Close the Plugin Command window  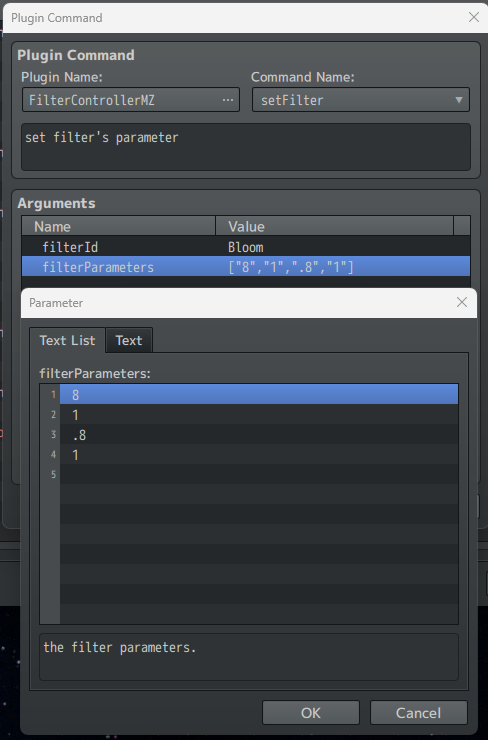coord(474,17)
